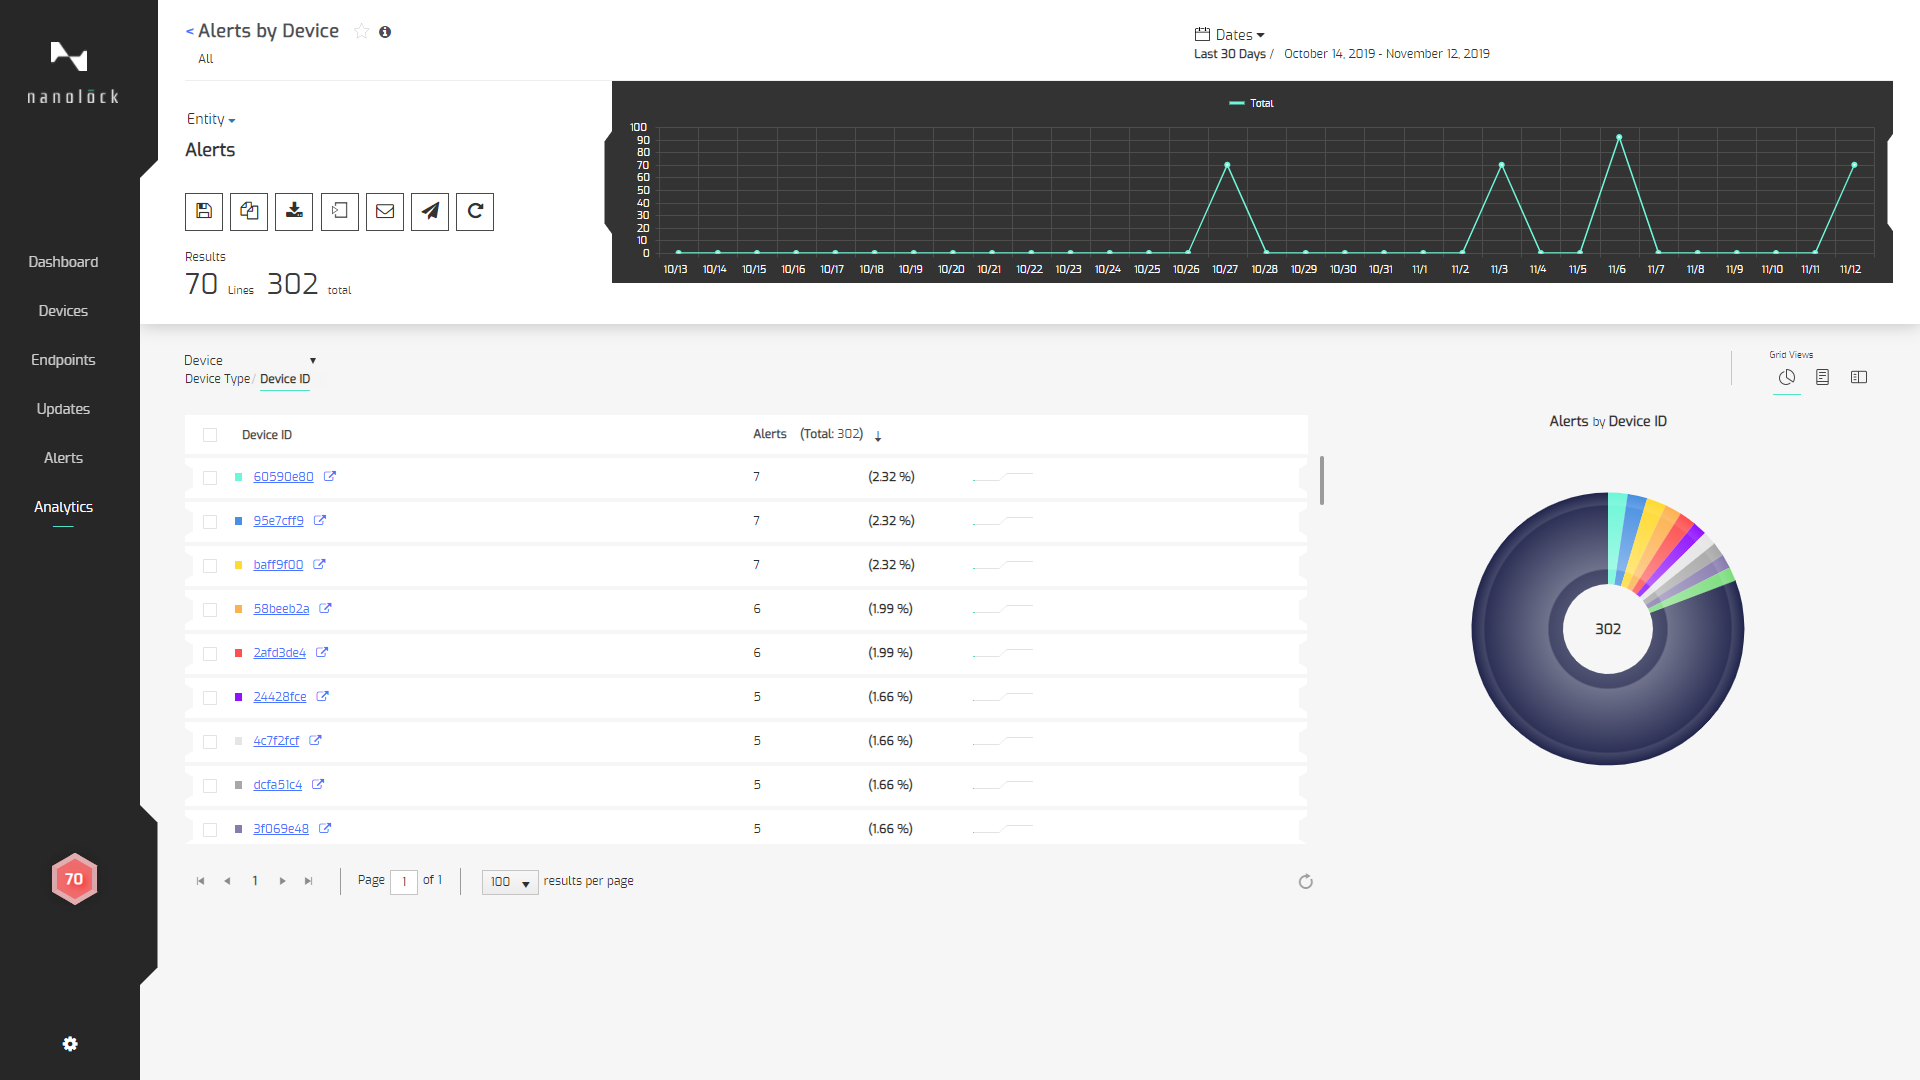
Task: Open external link icon for dcfa51c4
Action: click(318, 784)
